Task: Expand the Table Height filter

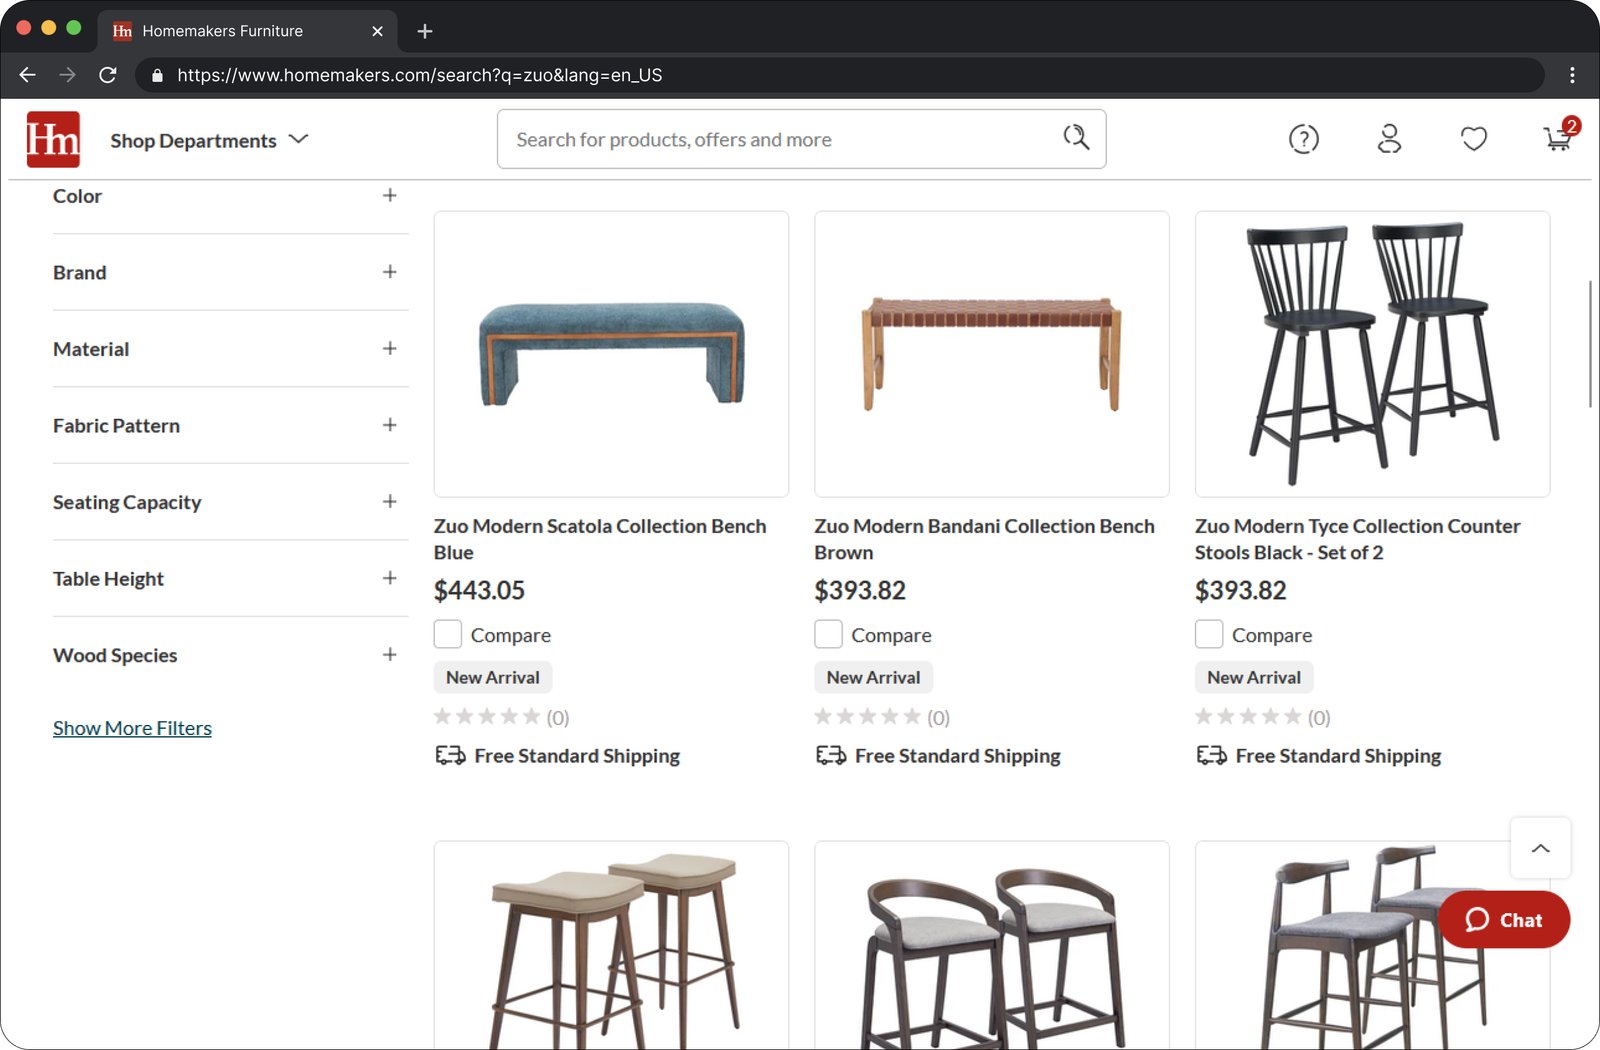Action: click(390, 578)
